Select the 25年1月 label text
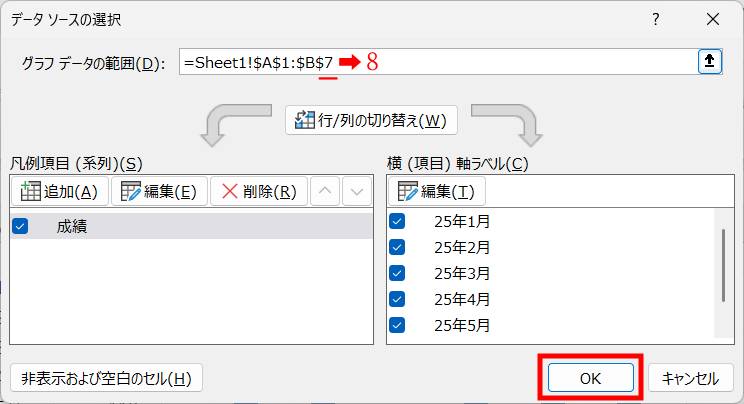This screenshot has height=404, width=744. point(462,221)
